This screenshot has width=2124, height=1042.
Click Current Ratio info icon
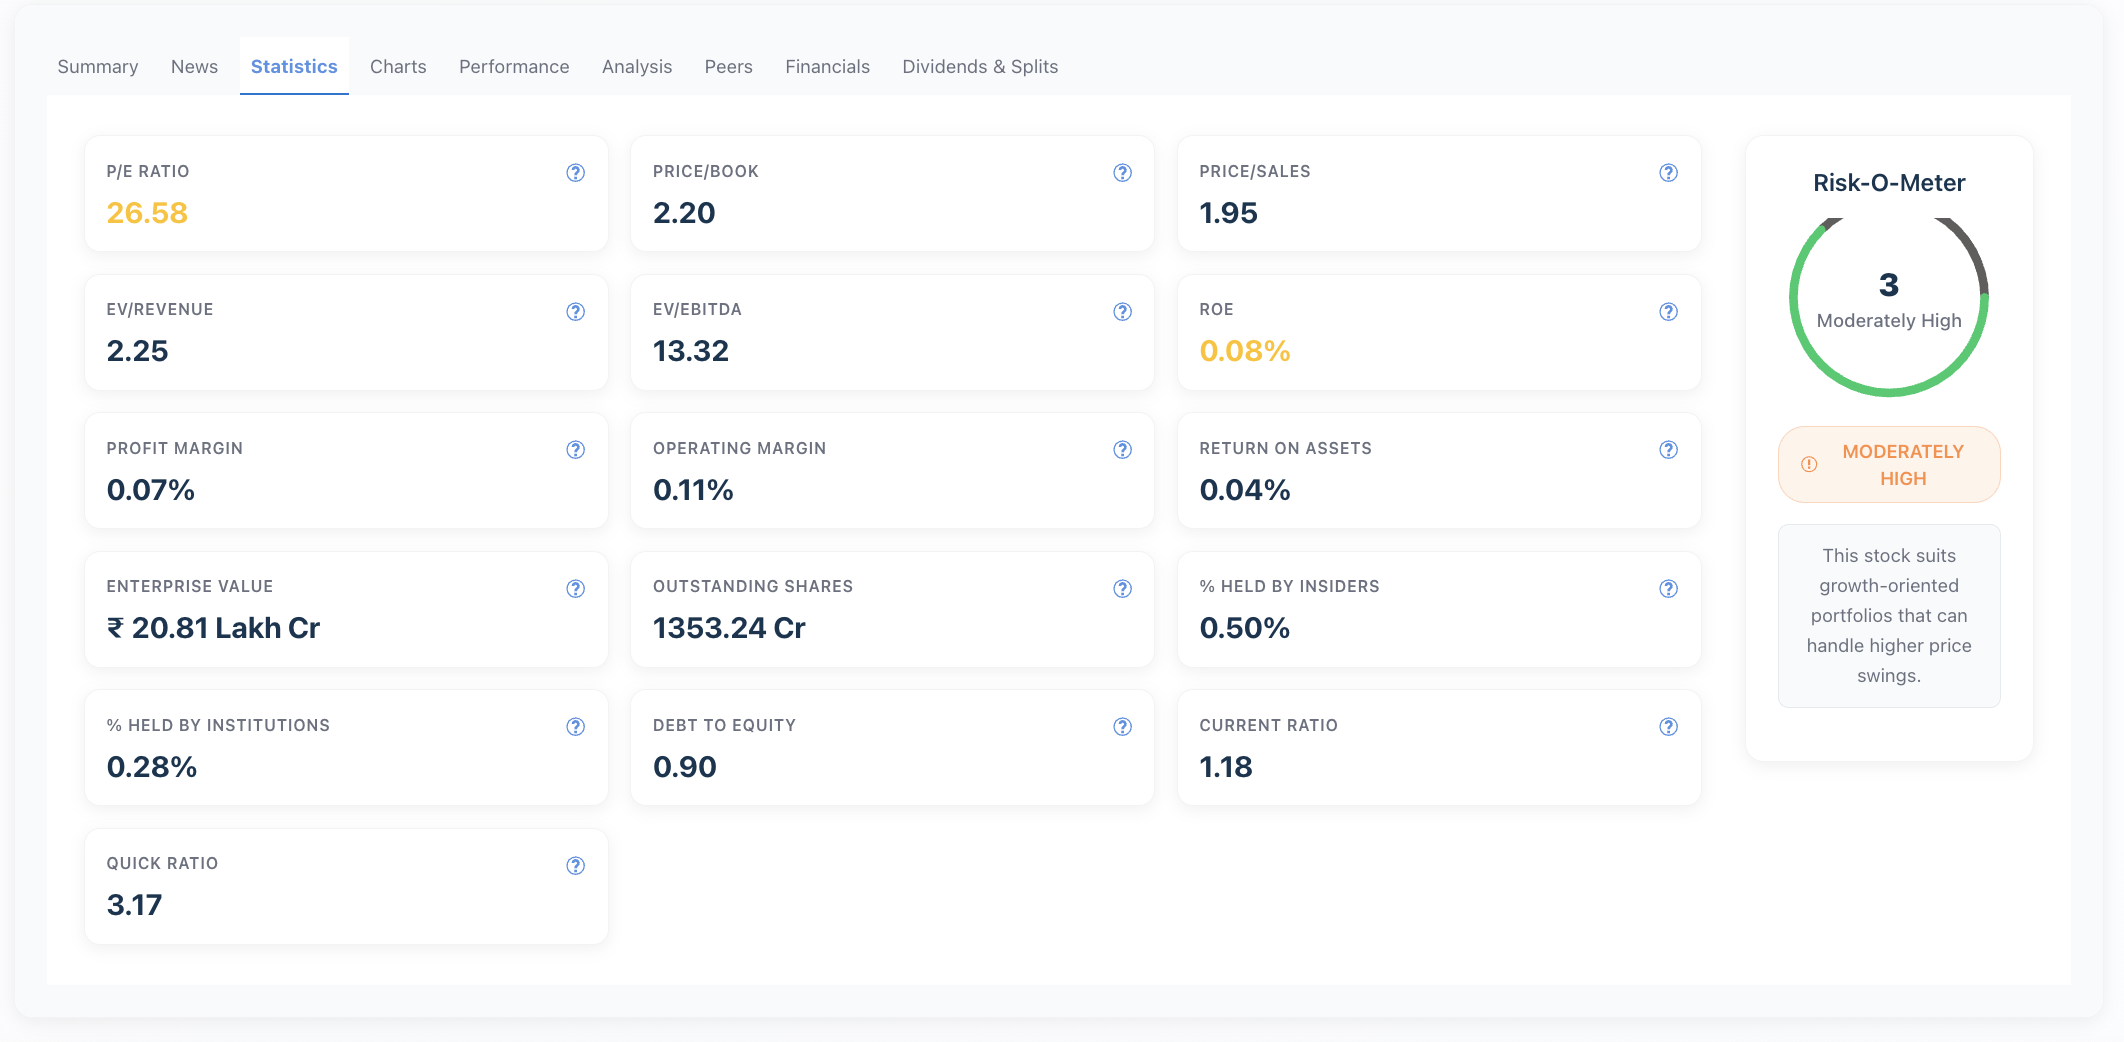[1668, 727]
